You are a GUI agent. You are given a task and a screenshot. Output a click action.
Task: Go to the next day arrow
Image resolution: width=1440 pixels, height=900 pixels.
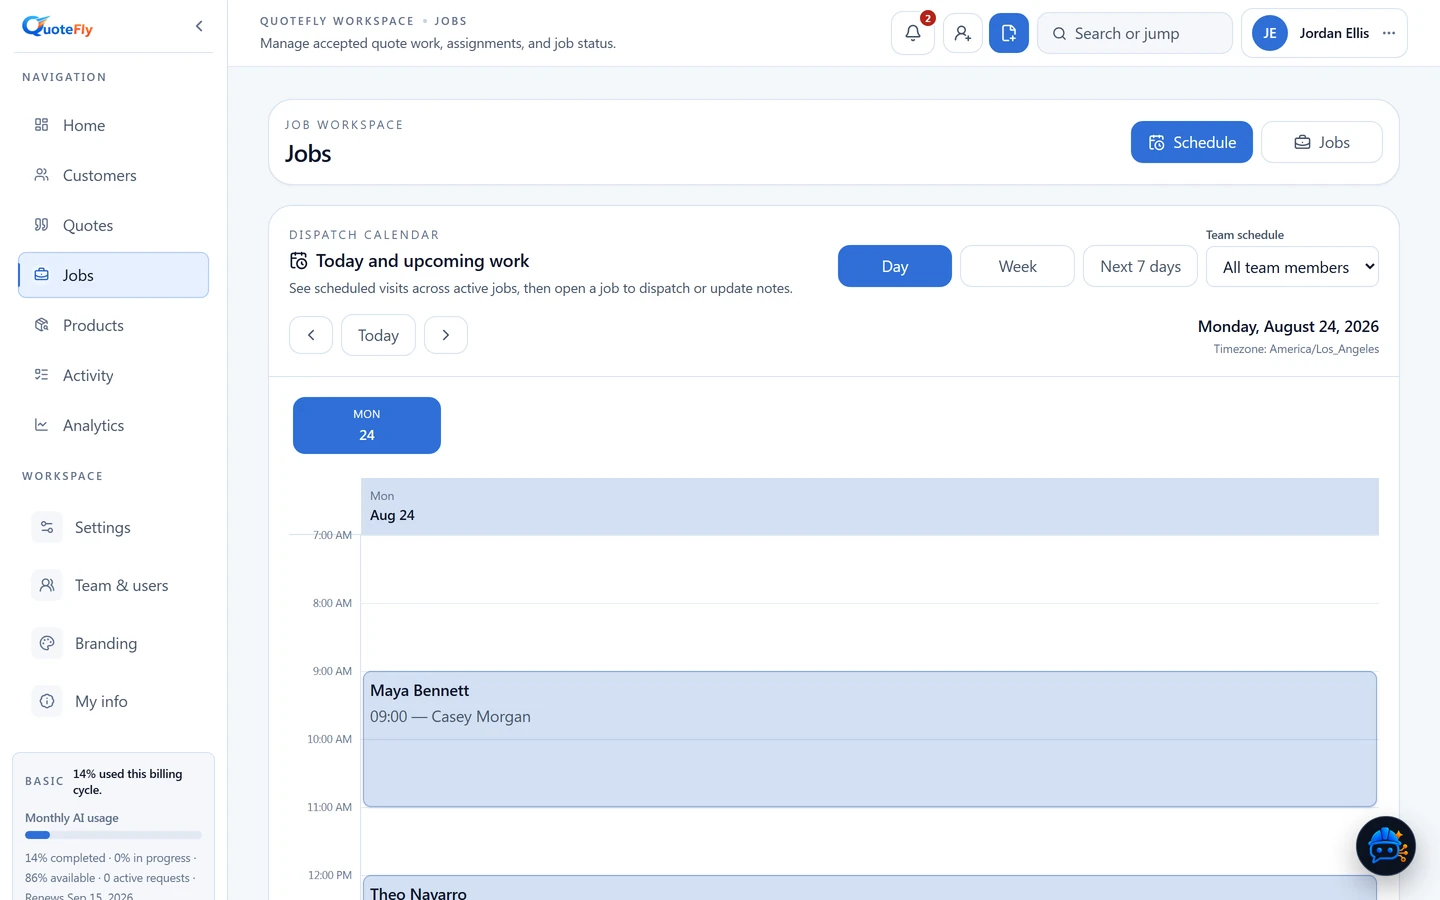(x=446, y=335)
